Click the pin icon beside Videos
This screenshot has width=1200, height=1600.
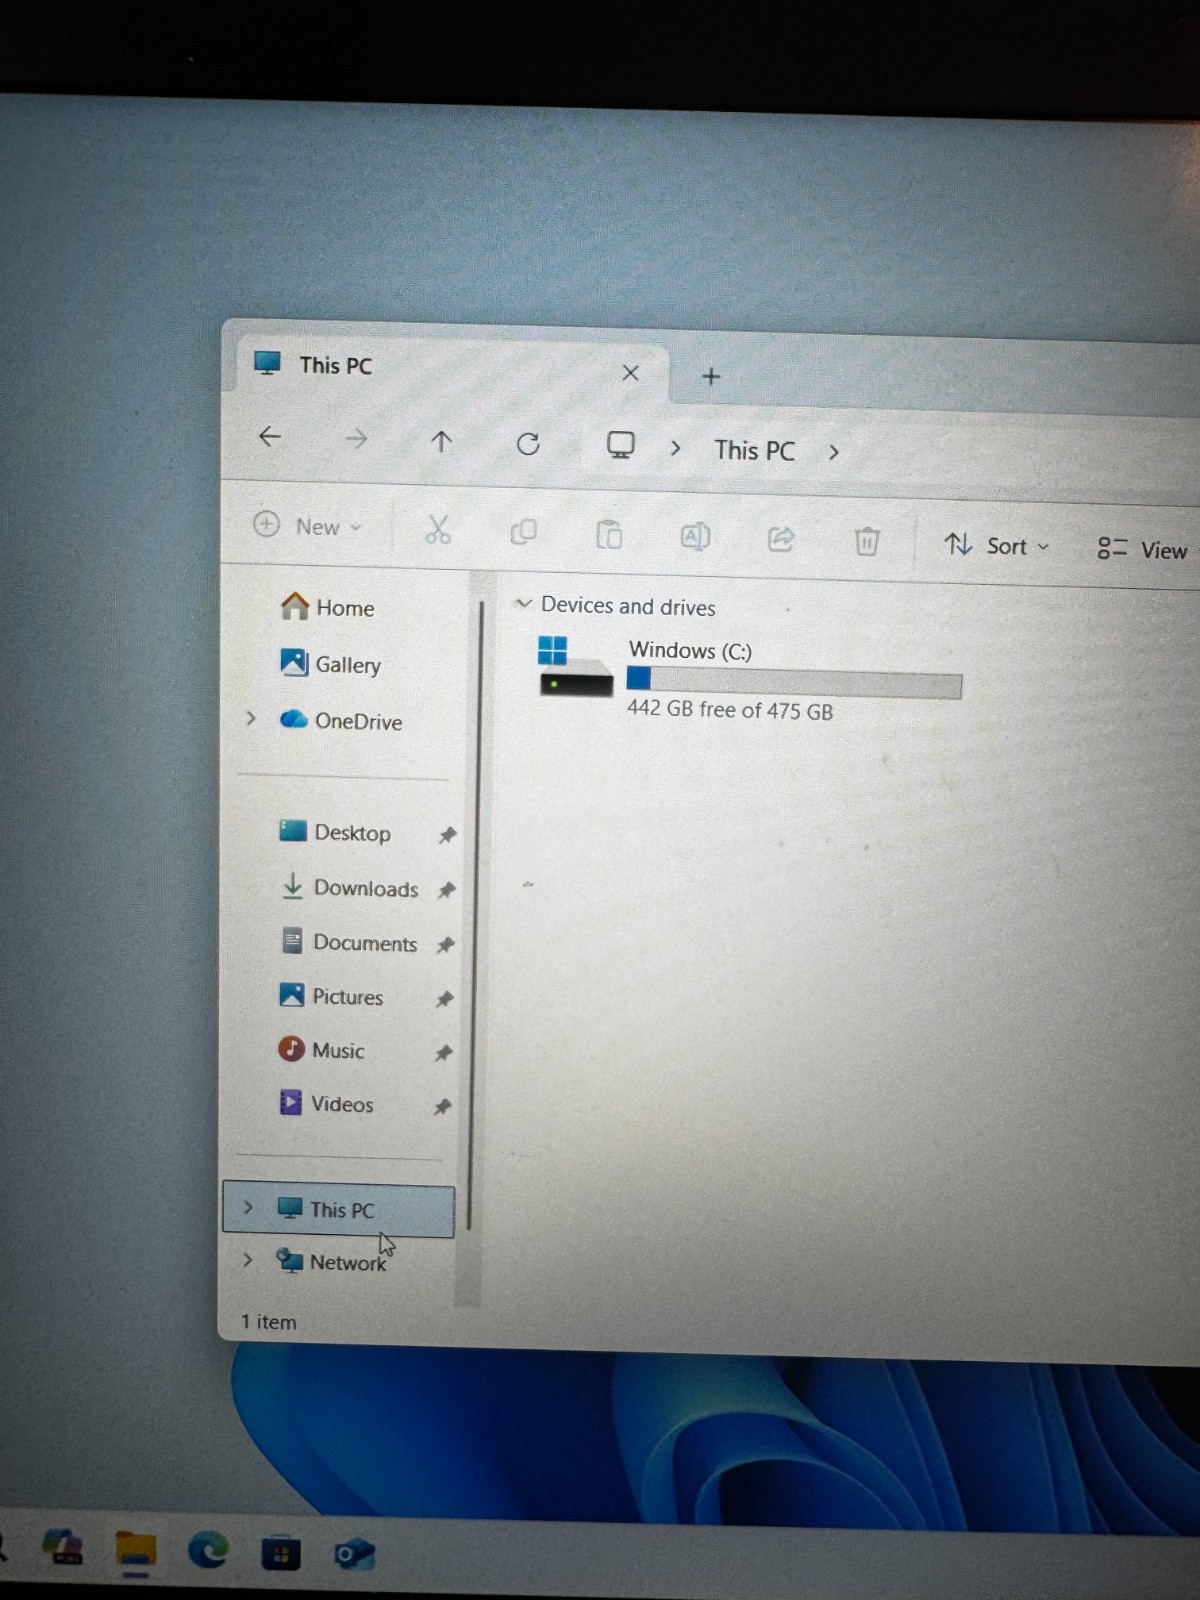(x=442, y=1107)
